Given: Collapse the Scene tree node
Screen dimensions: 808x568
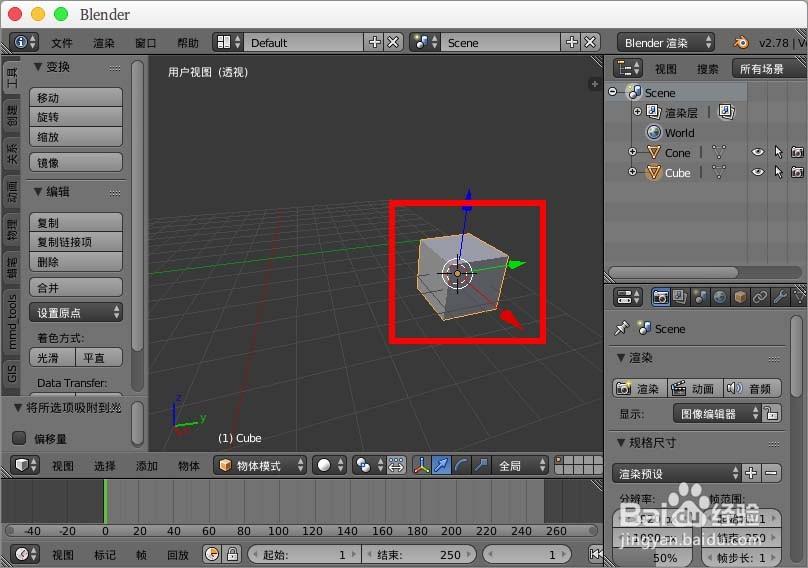Looking at the screenshot, I should click(613, 92).
